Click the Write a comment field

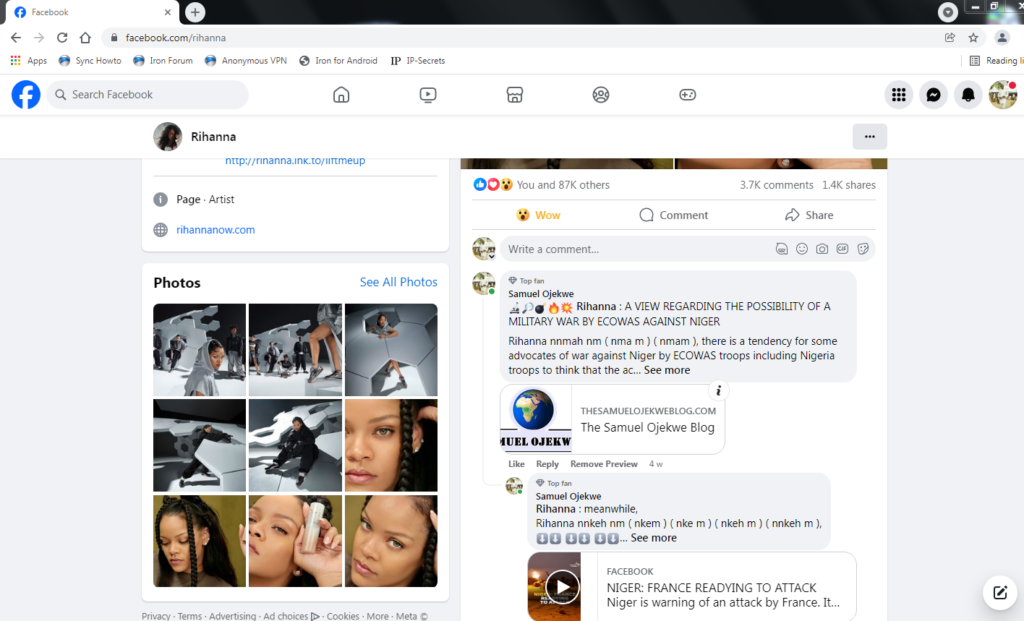tap(637, 249)
